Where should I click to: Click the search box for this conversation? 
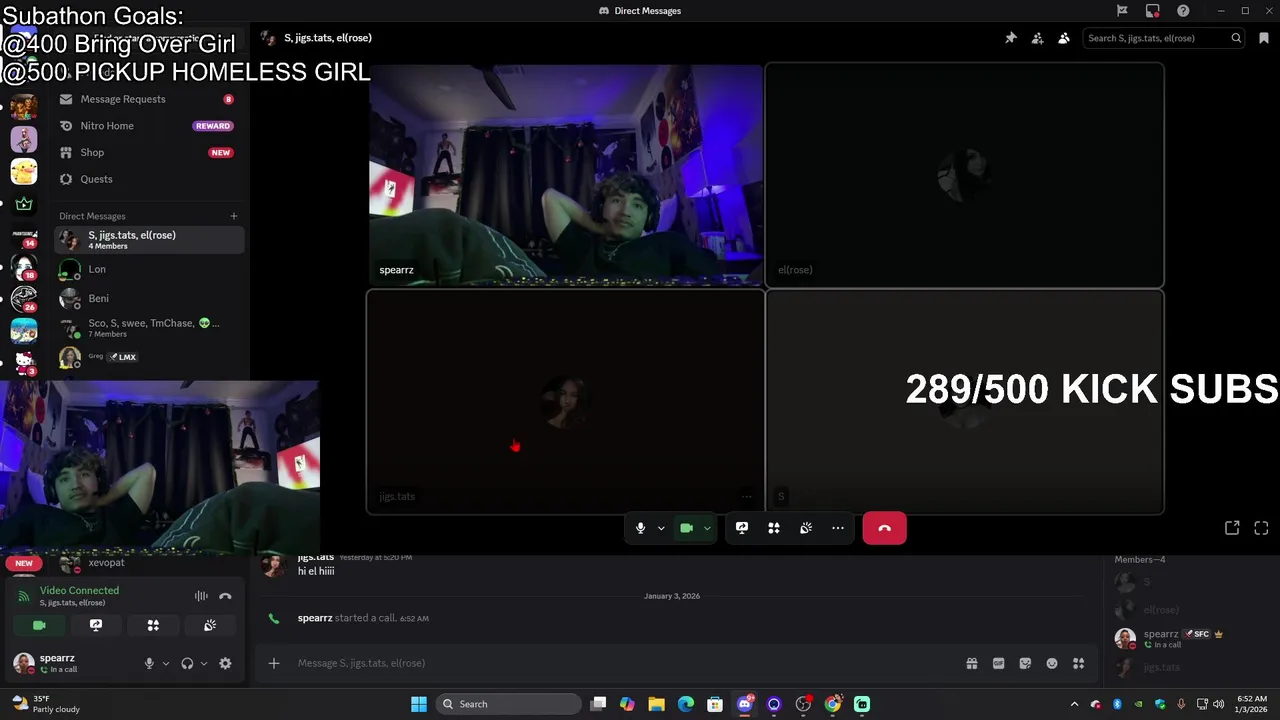[x=1164, y=38]
